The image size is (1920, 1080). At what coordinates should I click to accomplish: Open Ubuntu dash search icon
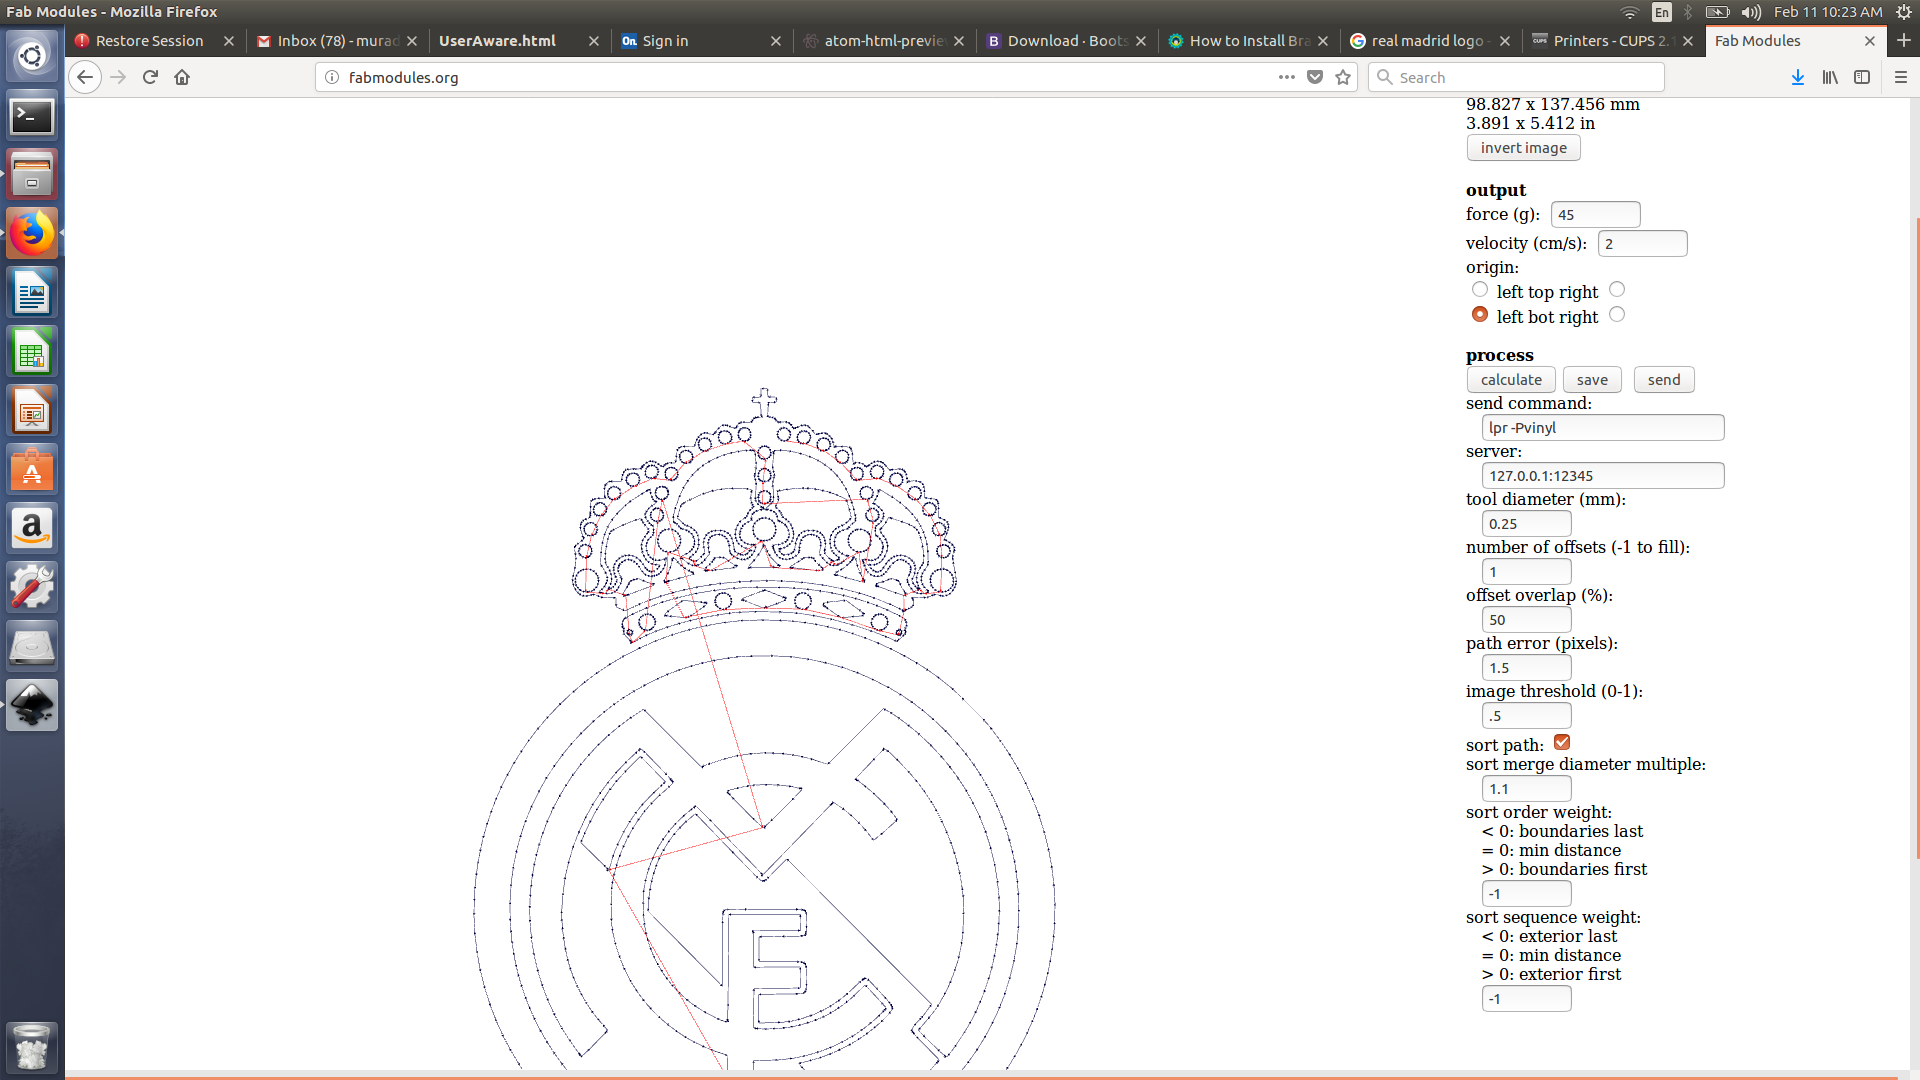32,56
